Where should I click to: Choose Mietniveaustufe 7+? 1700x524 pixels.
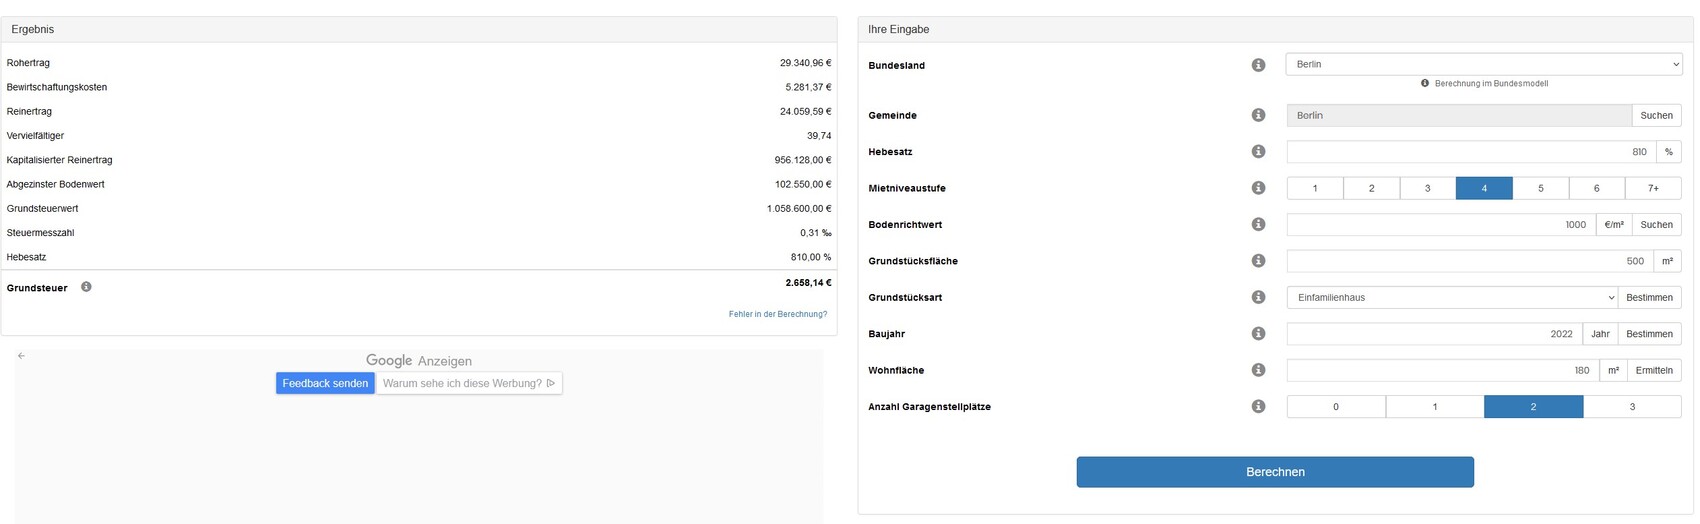tap(1653, 188)
